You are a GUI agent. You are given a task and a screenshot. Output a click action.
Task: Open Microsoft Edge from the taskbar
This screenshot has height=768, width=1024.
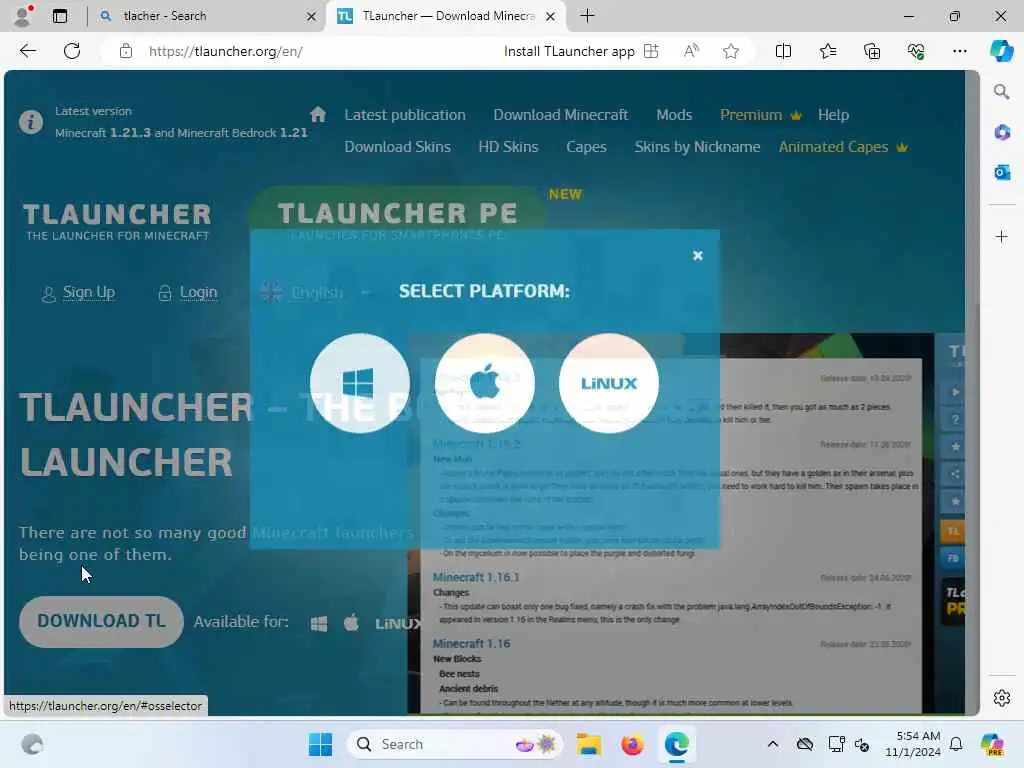pos(677,744)
